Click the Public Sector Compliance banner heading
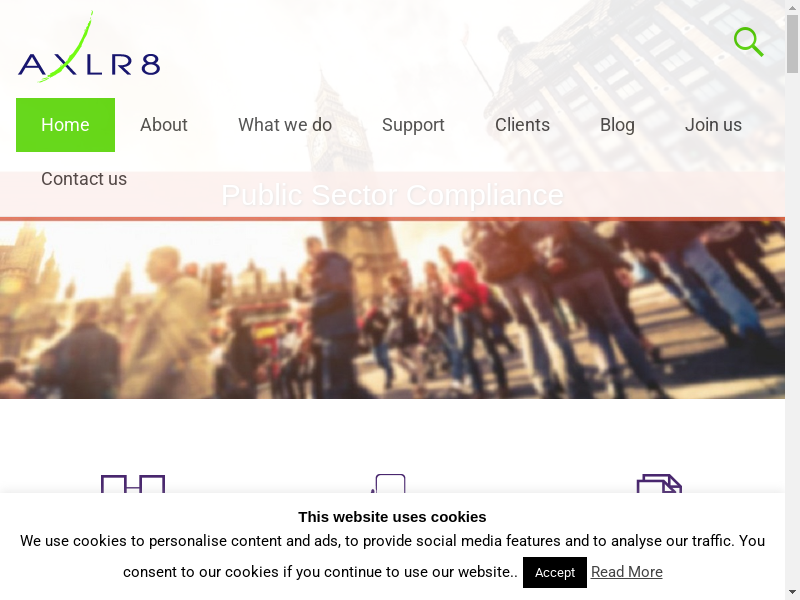This screenshot has width=800, height=600. coord(392,195)
